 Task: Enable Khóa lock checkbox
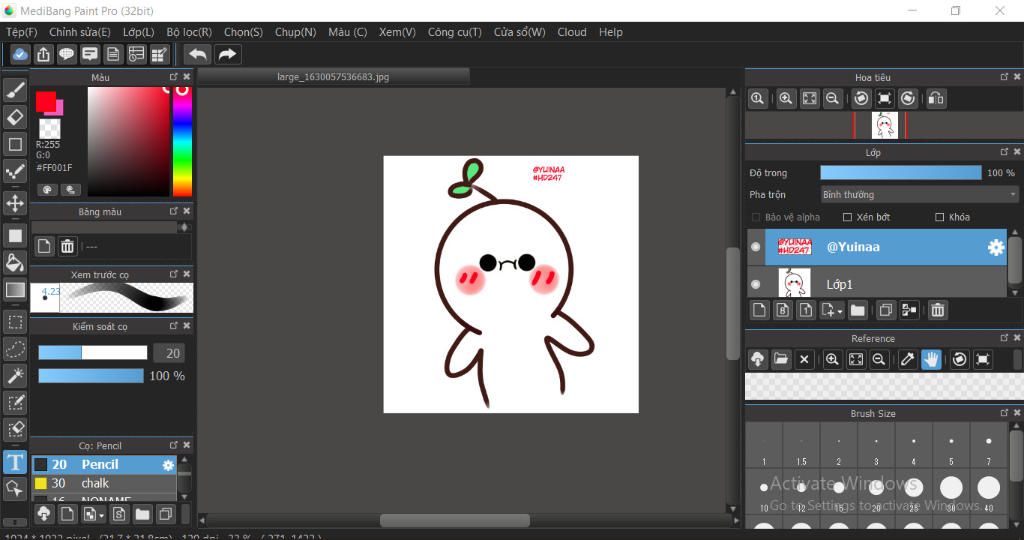tap(939, 217)
